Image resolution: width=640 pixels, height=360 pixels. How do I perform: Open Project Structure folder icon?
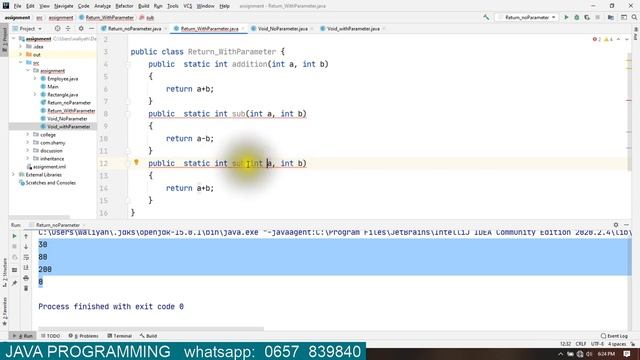click(611, 18)
